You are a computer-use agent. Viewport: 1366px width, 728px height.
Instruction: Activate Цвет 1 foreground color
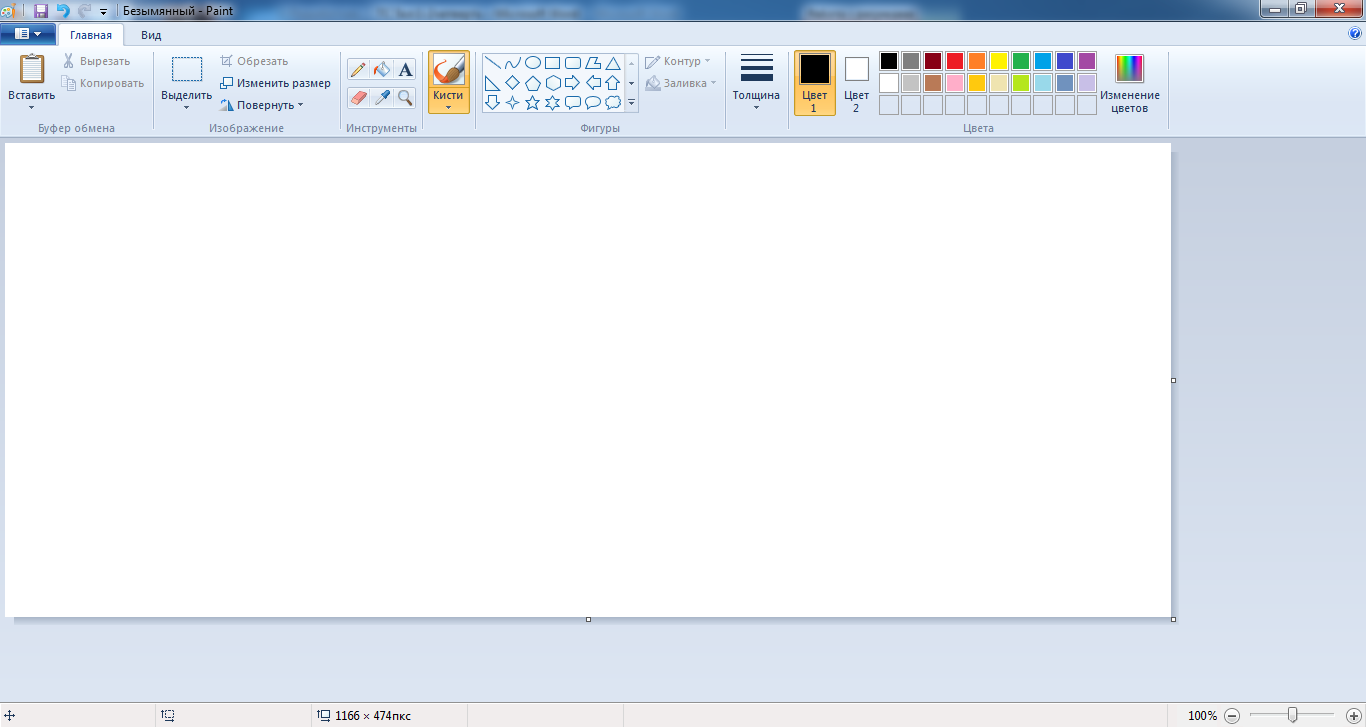[x=815, y=83]
